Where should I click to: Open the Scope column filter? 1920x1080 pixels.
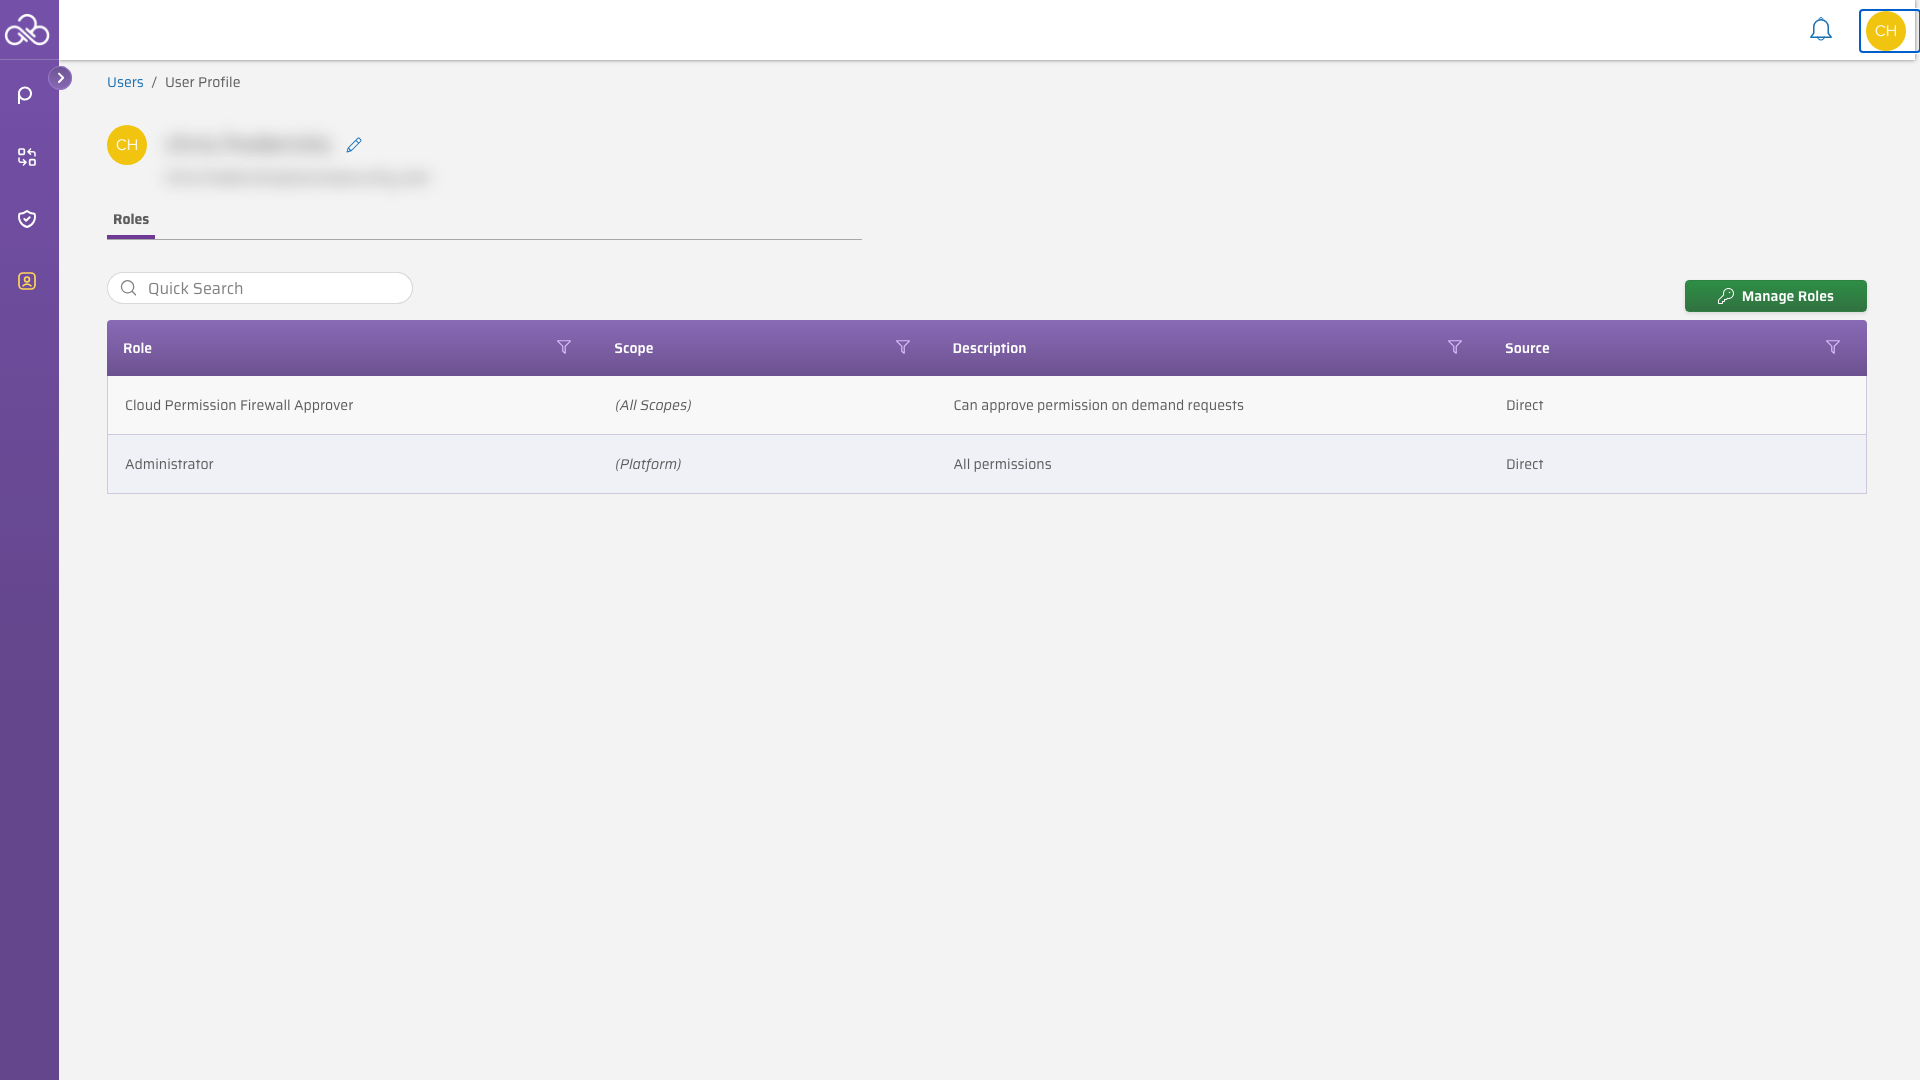(x=903, y=347)
